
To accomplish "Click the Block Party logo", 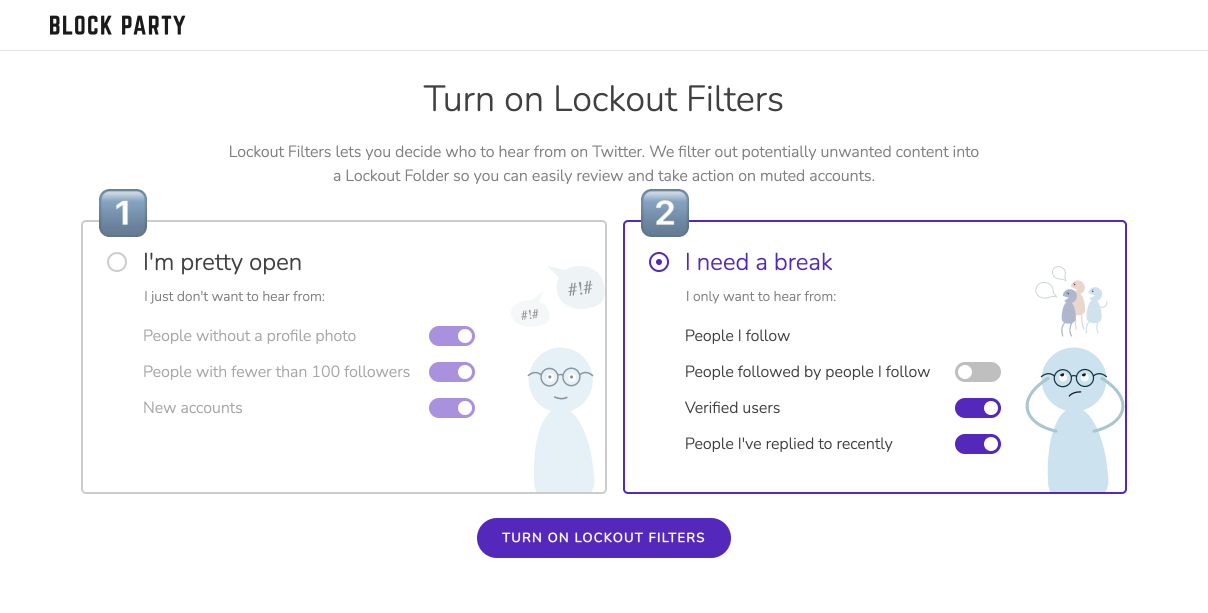I will tap(117, 26).
